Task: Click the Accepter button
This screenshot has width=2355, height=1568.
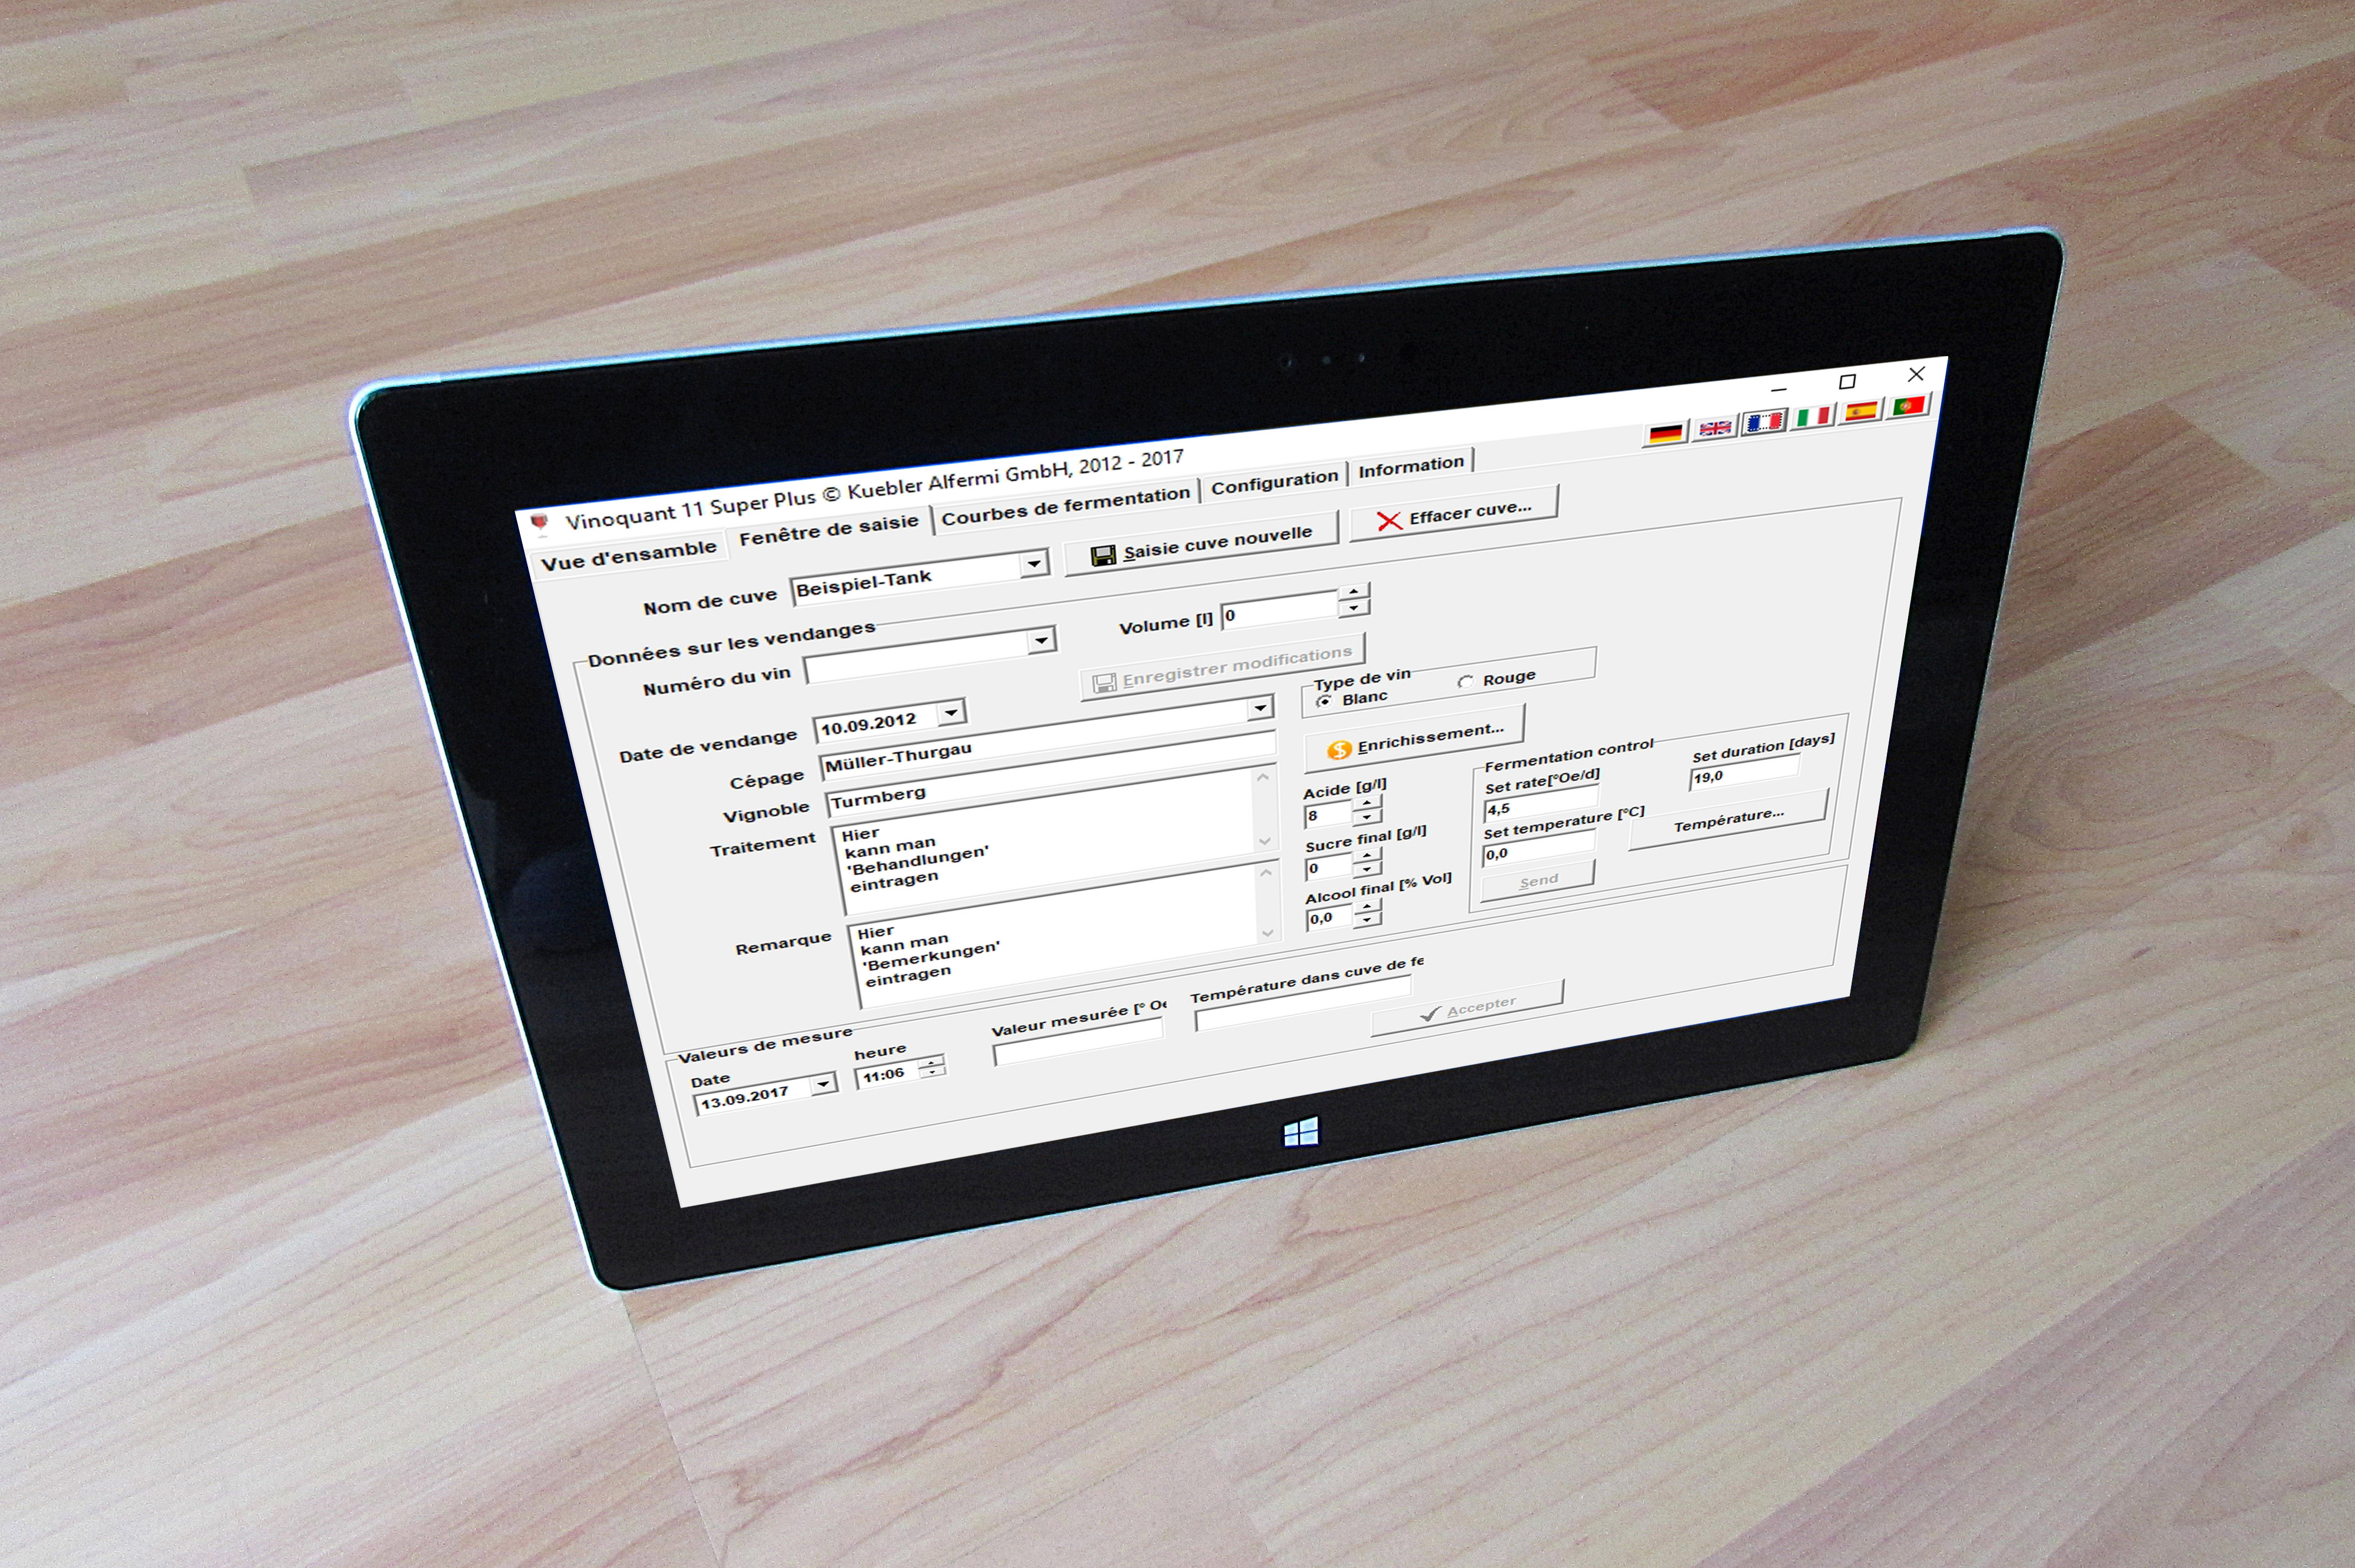Action: click(1467, 1008)
